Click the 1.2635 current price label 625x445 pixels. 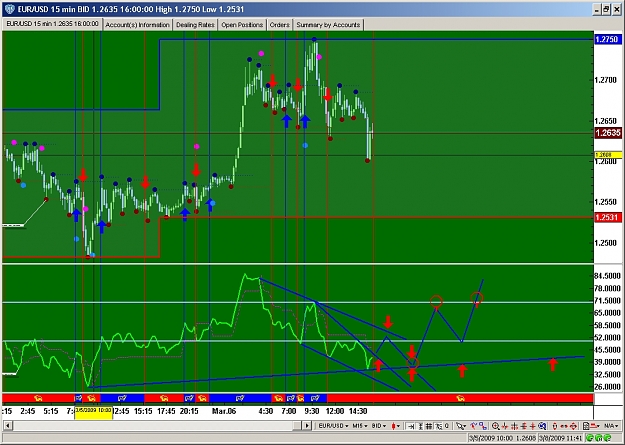608,133
